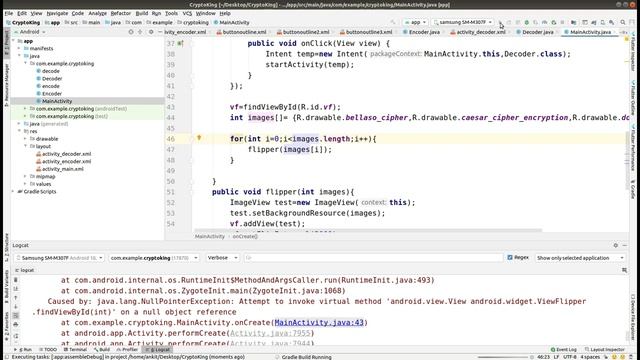This screenshot has height=360, width=640.
Task: Click the Profiler icon in top toolbar
Action: point(544,22)
